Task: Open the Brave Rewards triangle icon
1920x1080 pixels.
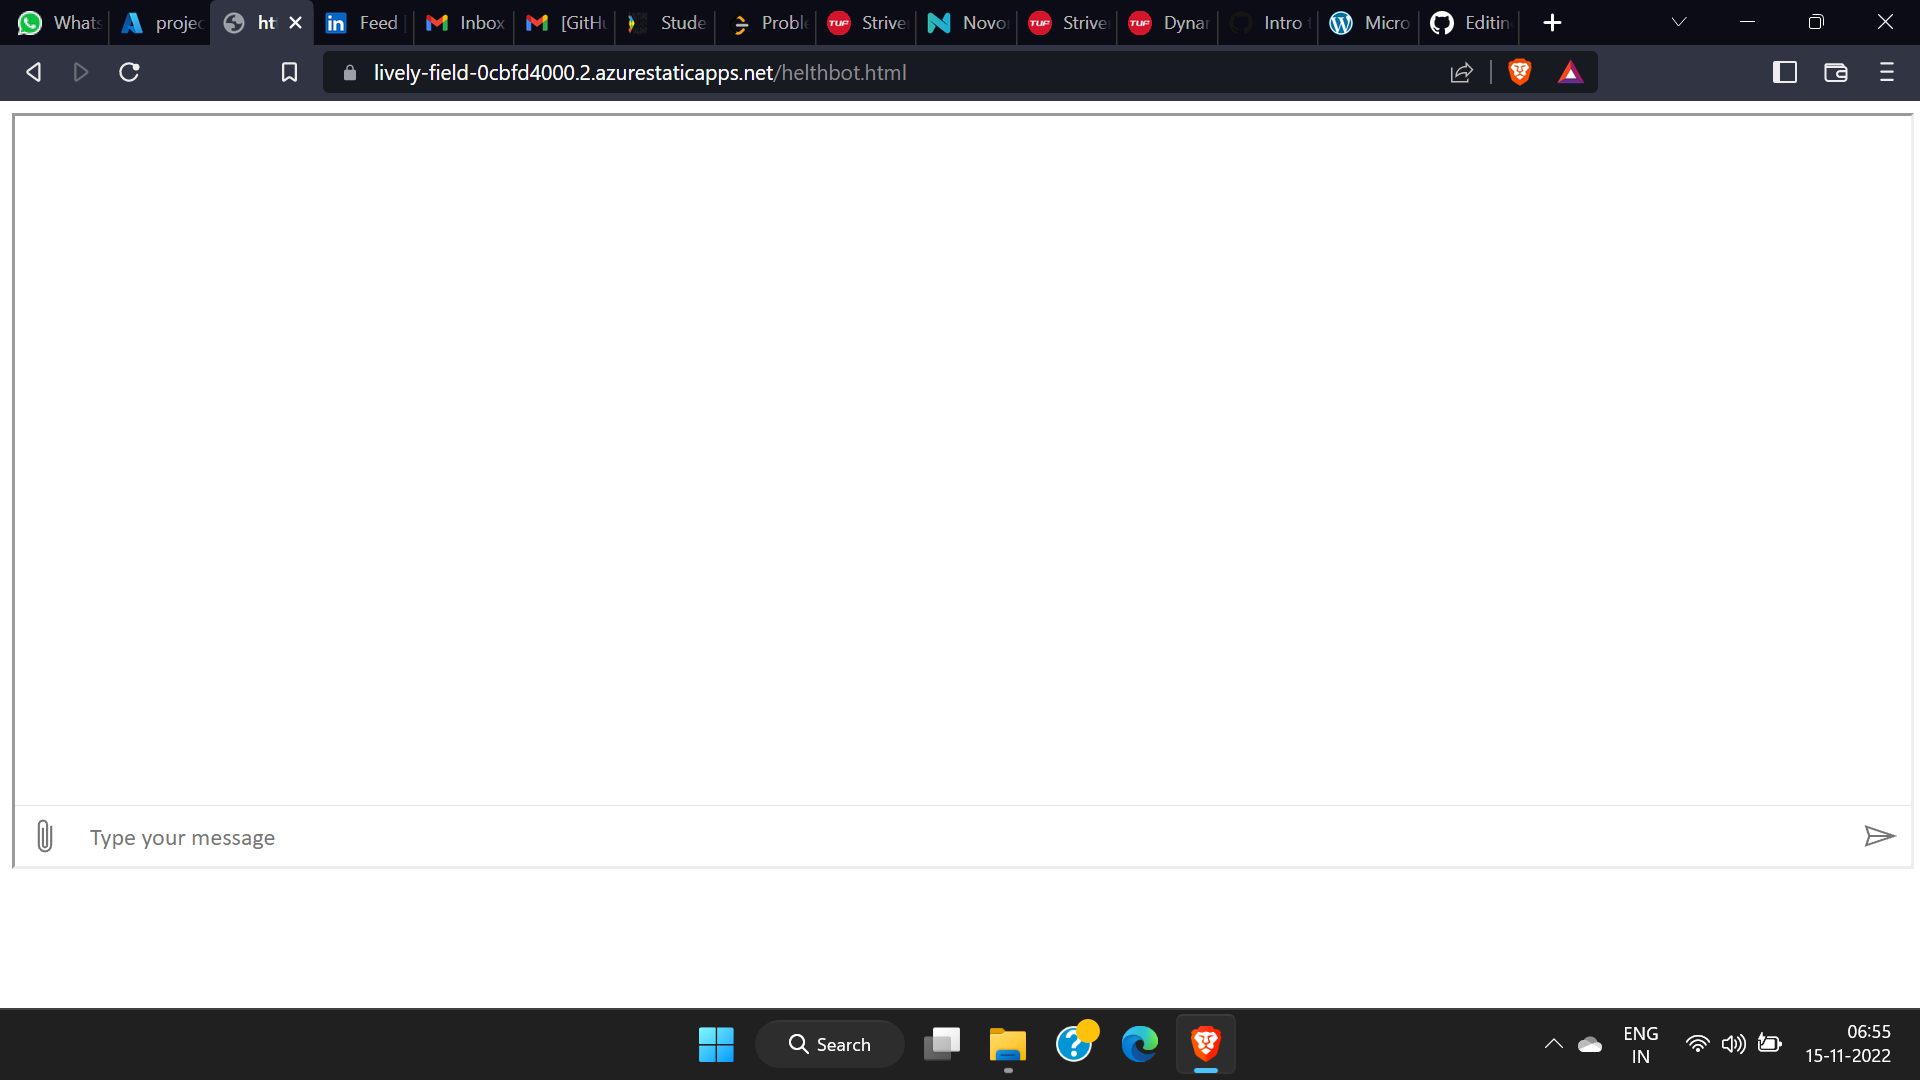Action: 1570,72
